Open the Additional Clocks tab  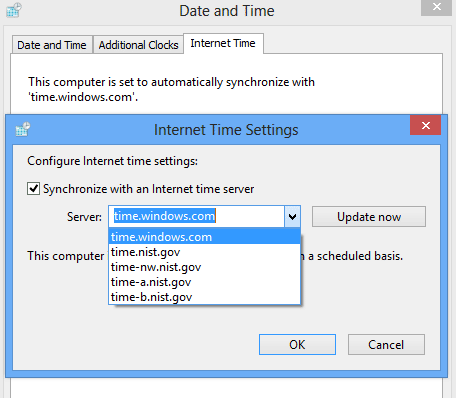tap(138, 45)
